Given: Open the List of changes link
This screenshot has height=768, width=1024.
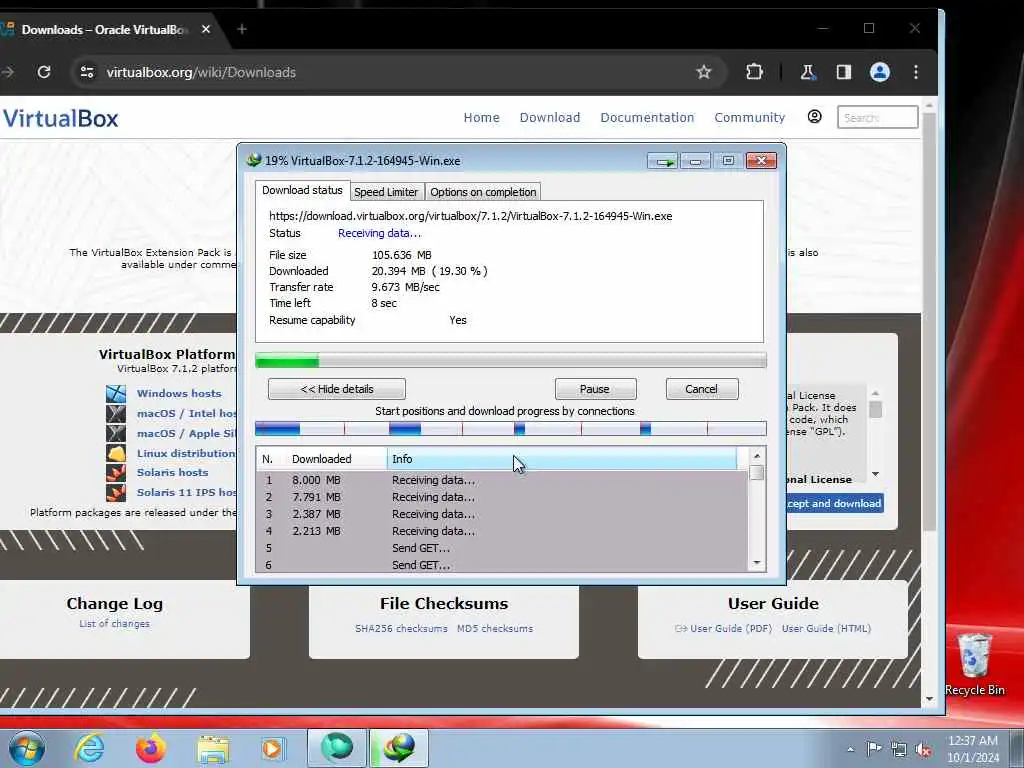Looking at the screenshot, I should 114,624.
